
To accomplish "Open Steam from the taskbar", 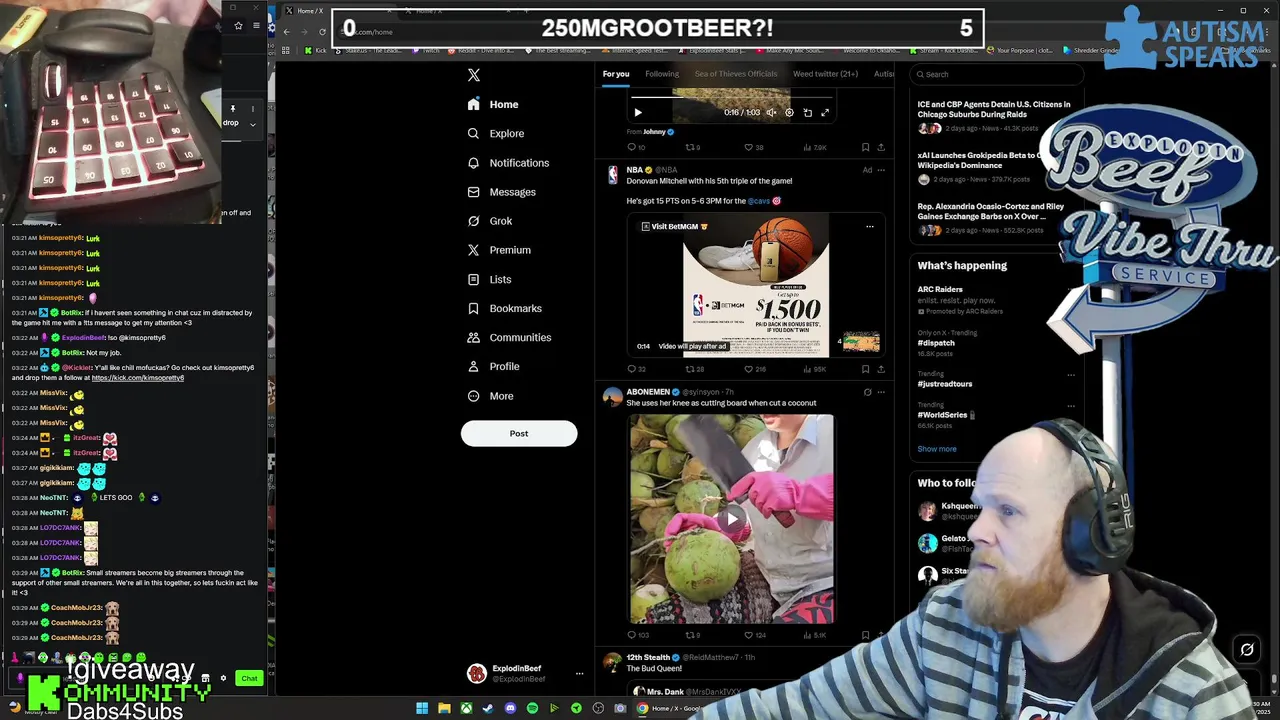I will tap(488, 708).
